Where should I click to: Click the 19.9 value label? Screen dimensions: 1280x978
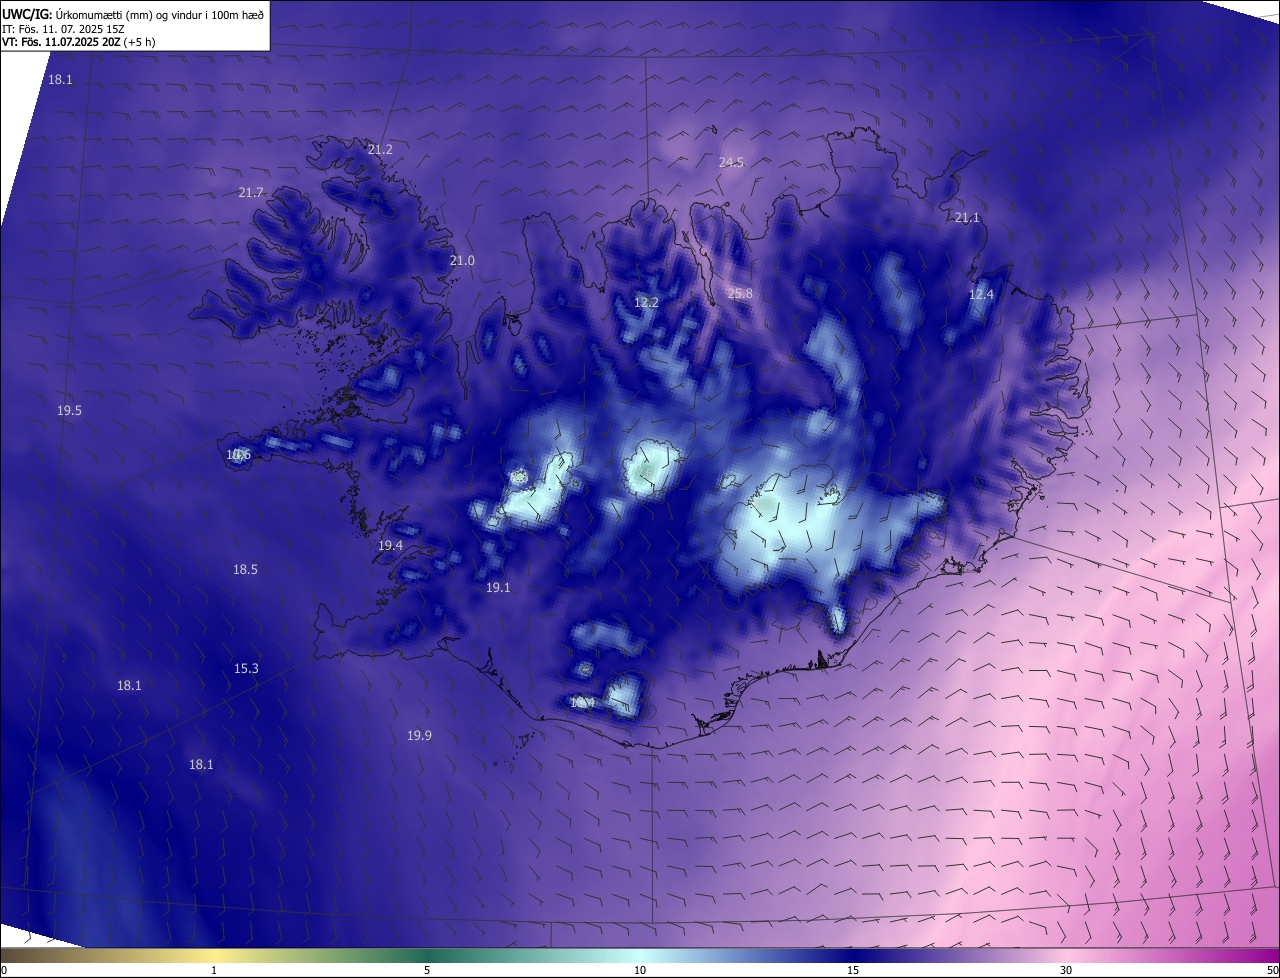[419, 735]
